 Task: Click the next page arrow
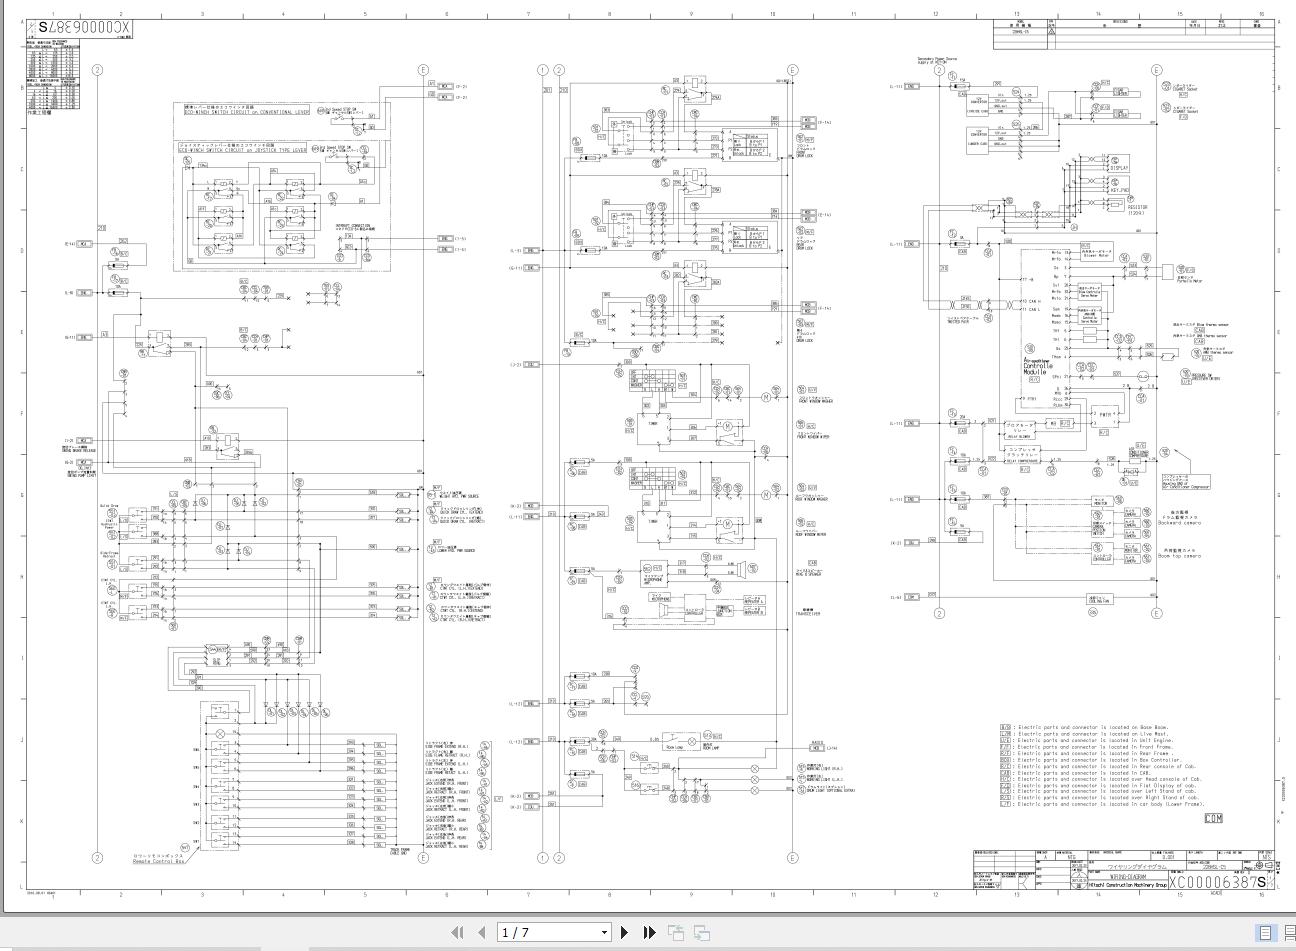pos(624,932)
